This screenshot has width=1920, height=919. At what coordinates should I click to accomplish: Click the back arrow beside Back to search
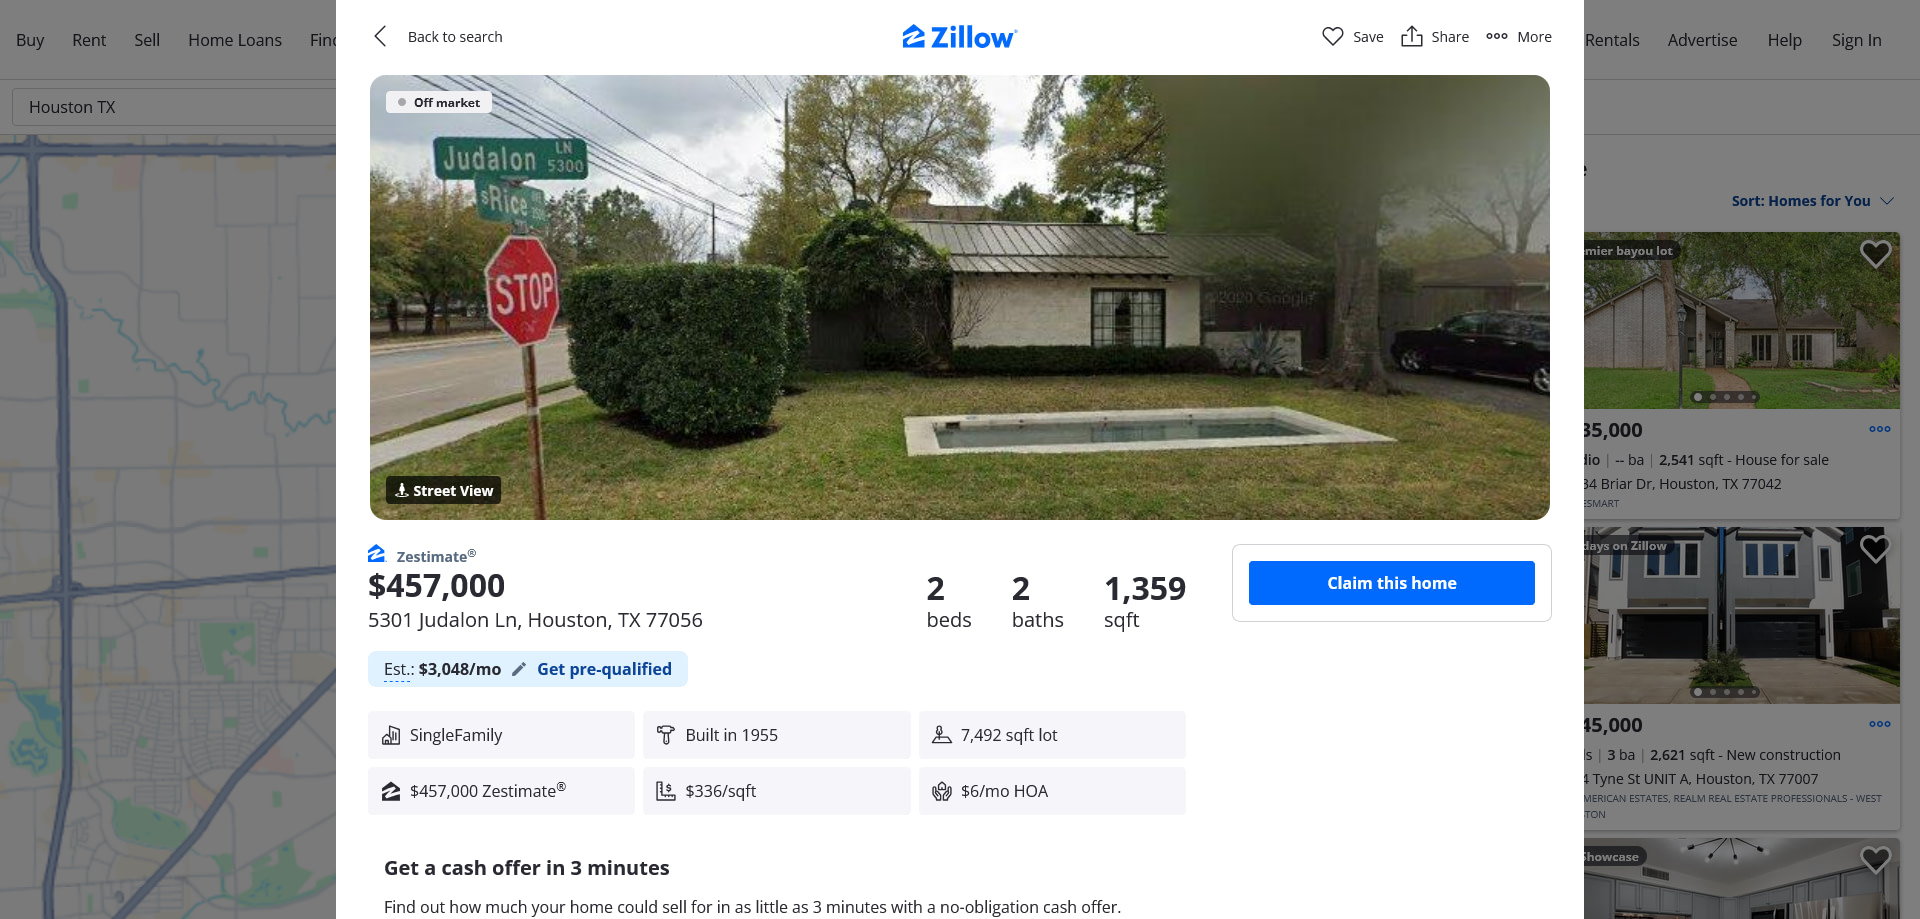click(380, 37)
